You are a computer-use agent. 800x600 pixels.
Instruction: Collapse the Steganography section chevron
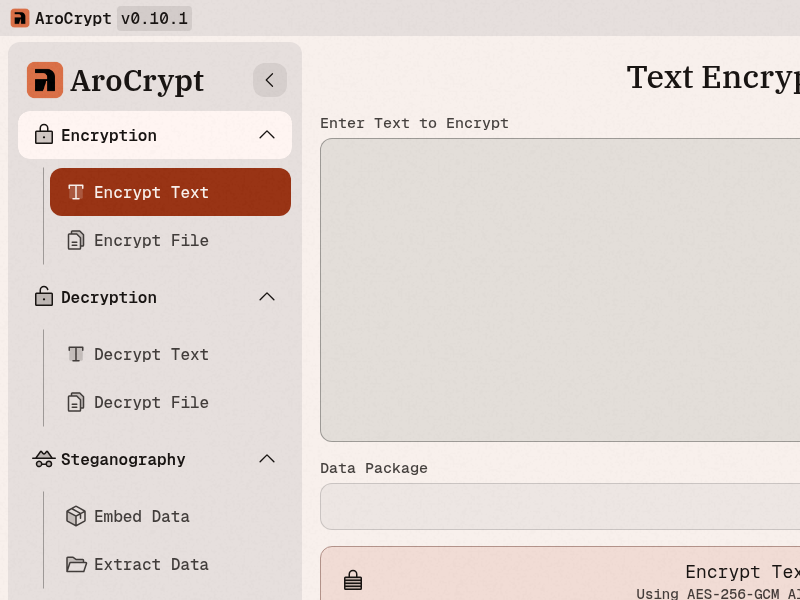(267, 459)
